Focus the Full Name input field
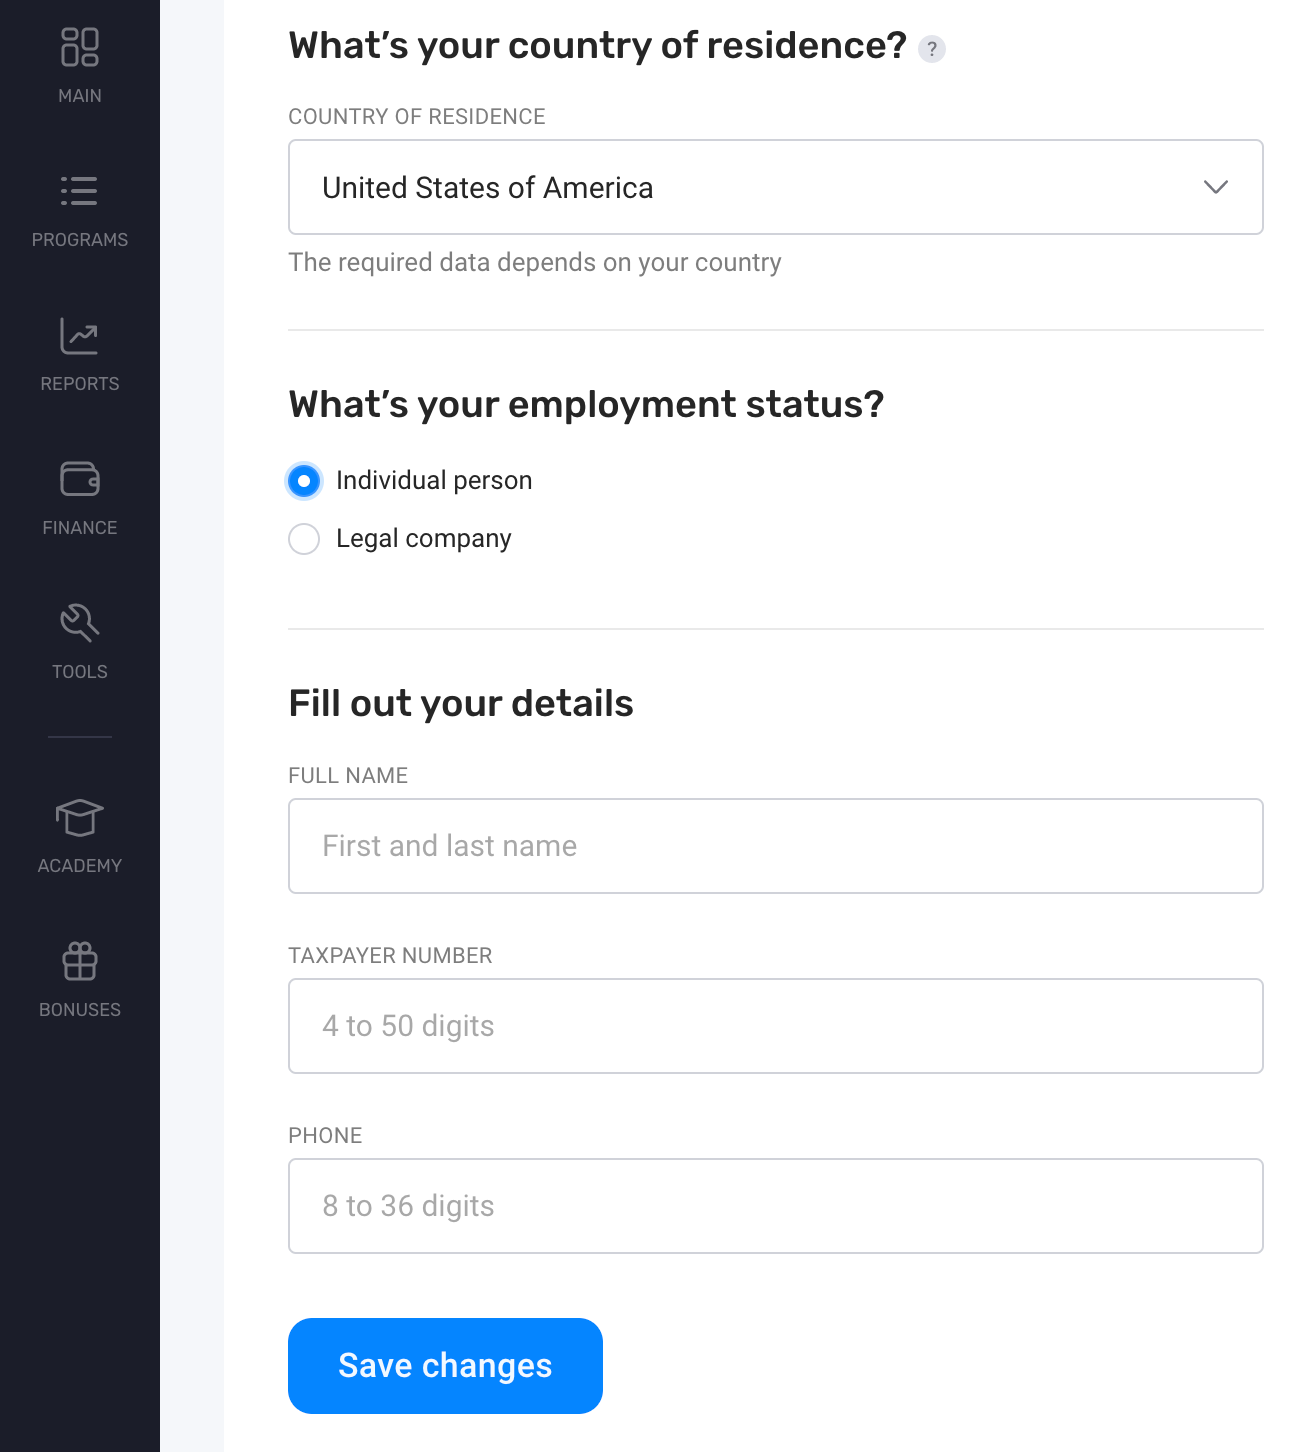The height and width of the screenshot is (1452, 1298). point(776,846)
